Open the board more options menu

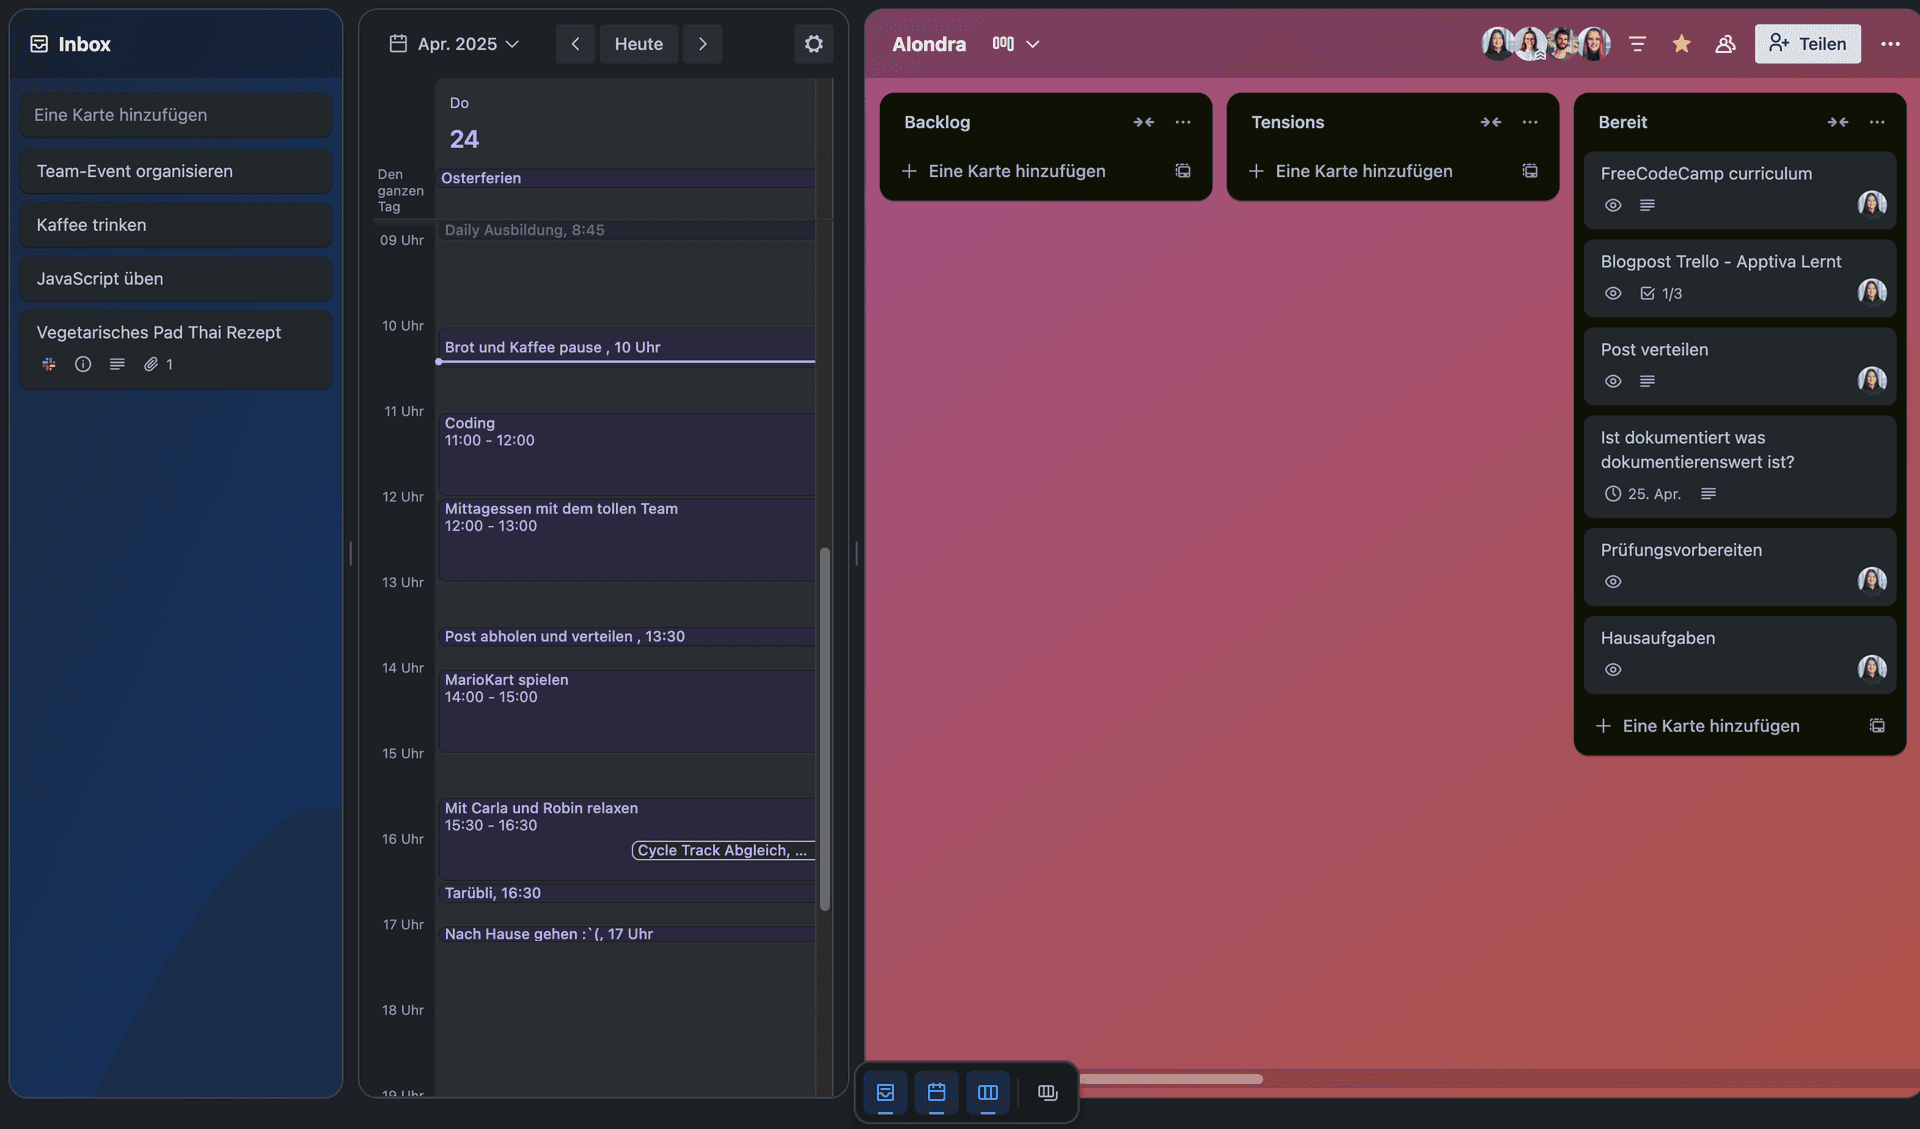[x=1890, y=44]
